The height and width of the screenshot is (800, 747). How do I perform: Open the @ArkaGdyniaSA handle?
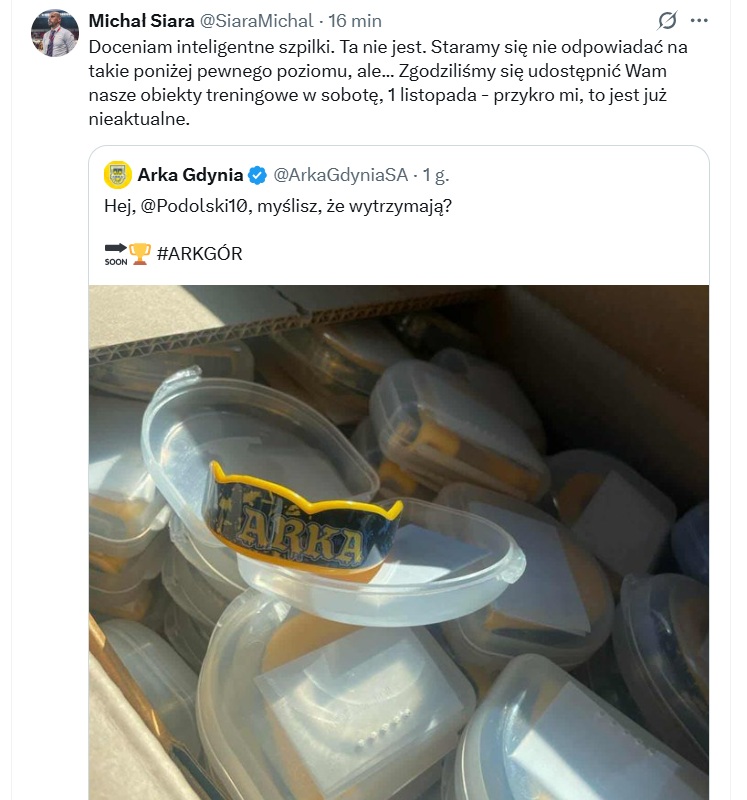click(341, 175)
